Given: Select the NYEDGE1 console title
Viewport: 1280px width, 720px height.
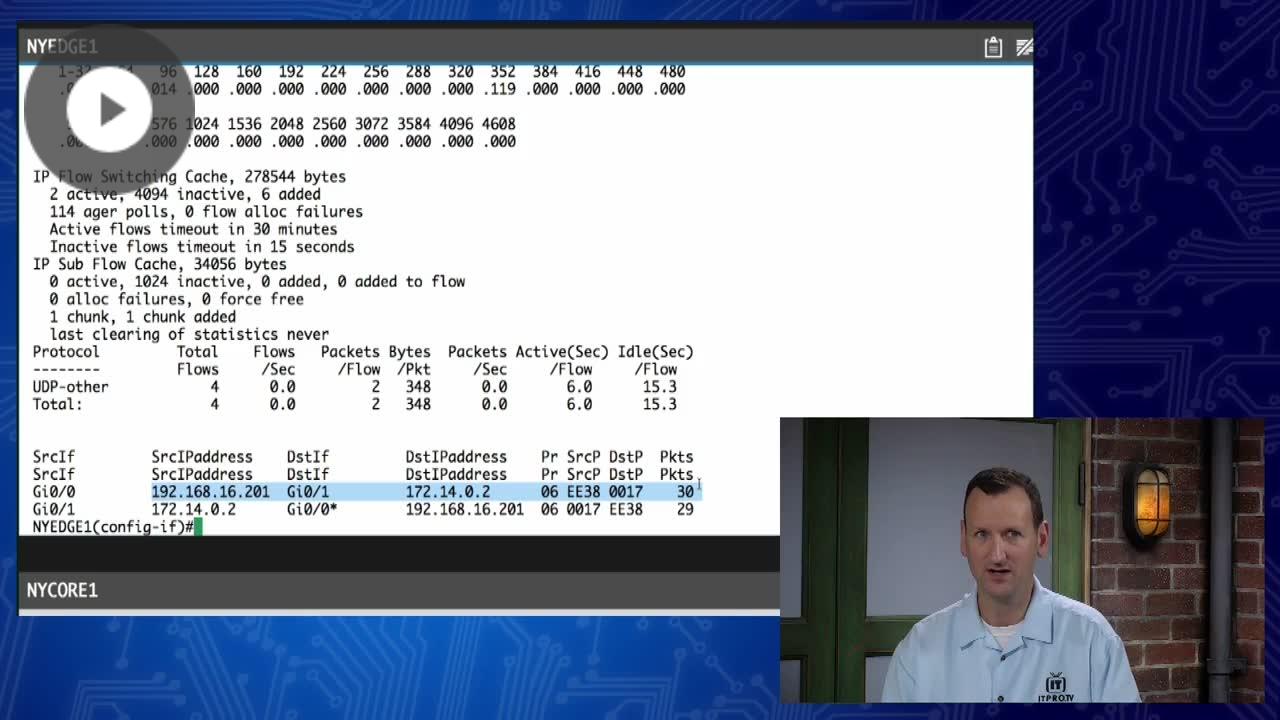Looking at the screenshot, I should click(x=62, y=47).
